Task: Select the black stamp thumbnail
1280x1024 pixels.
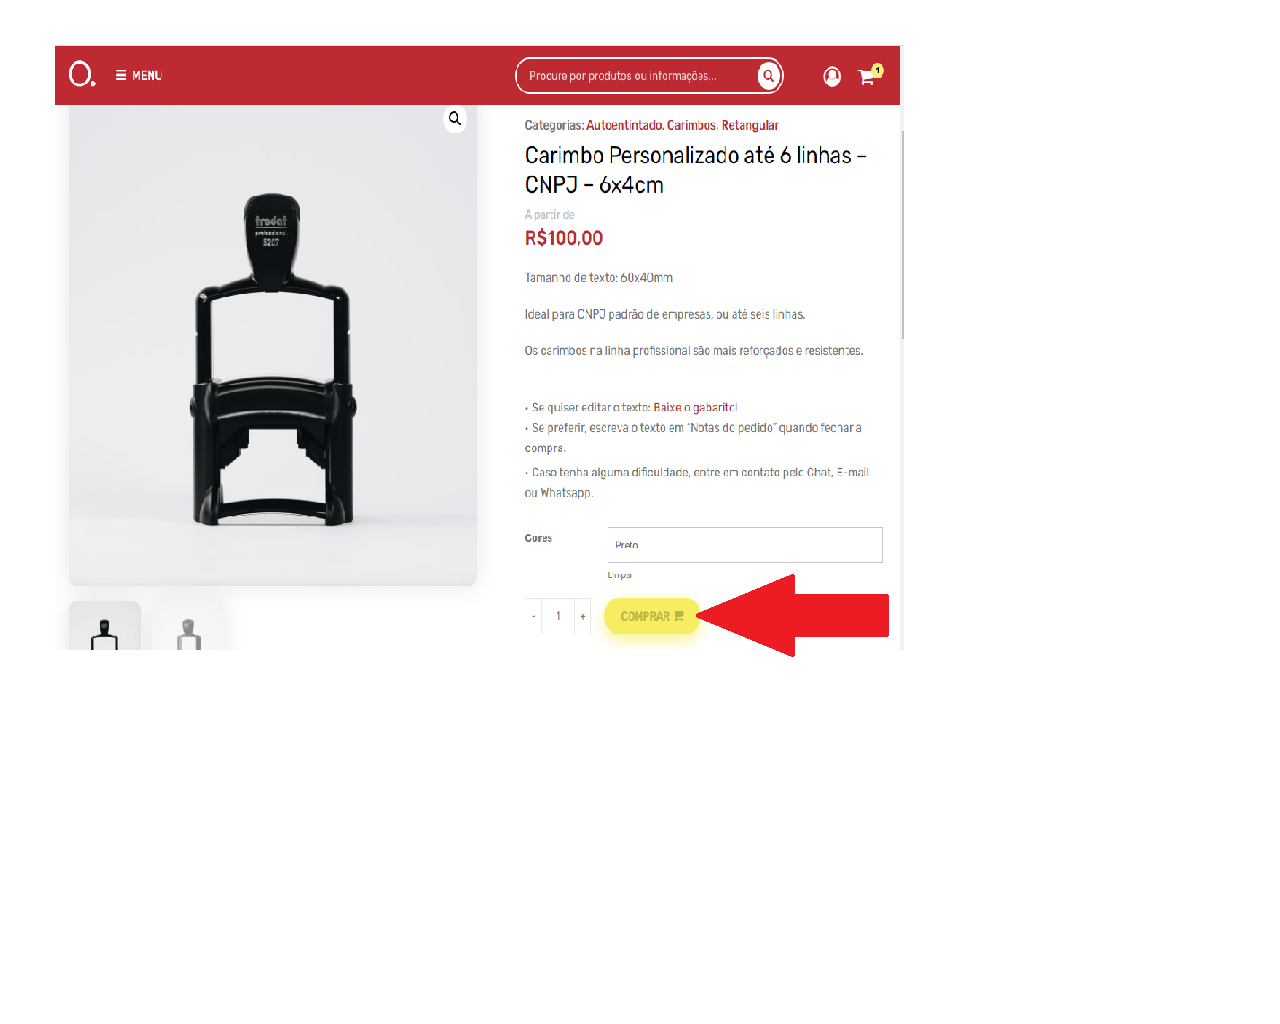Action: coord(105,626)
